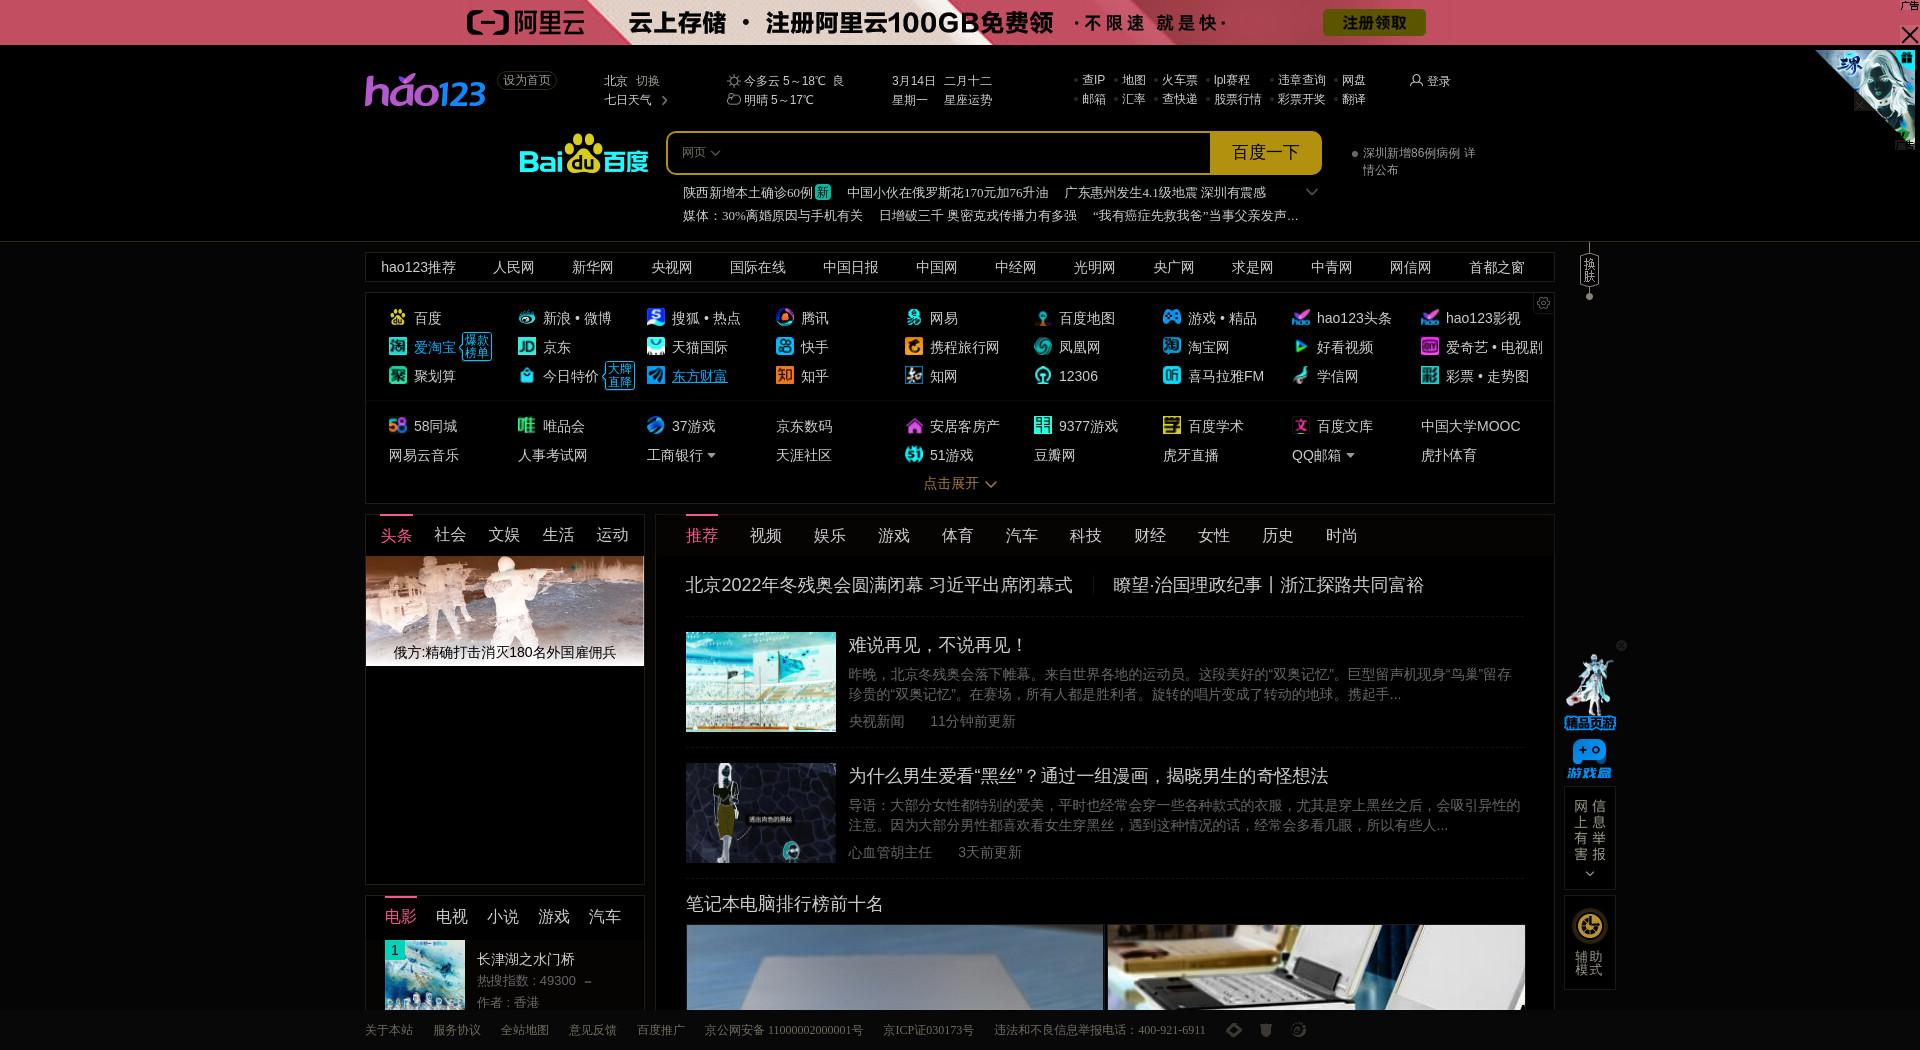Switch to the 财经 feed tab
1920x1050 pixels.
click(1150, 536)
